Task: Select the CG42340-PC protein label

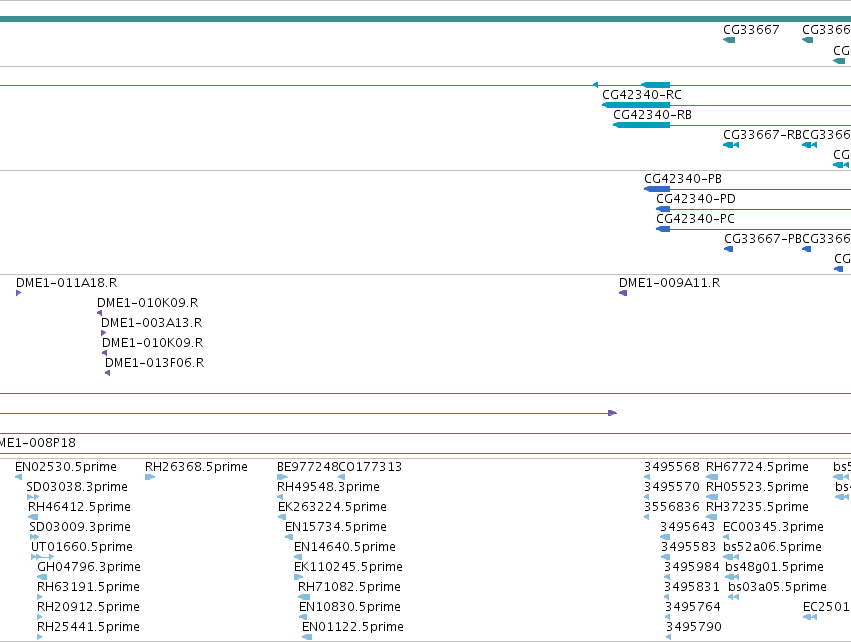Action: [x=695, y=219]
